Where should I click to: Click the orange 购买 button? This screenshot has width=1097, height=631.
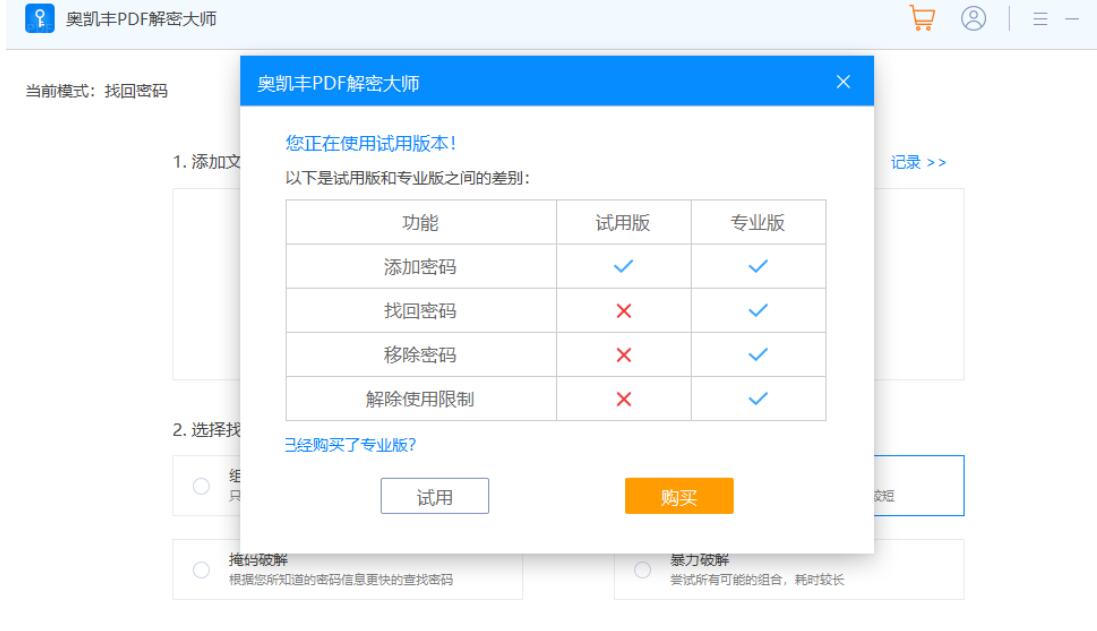[679, 496]
